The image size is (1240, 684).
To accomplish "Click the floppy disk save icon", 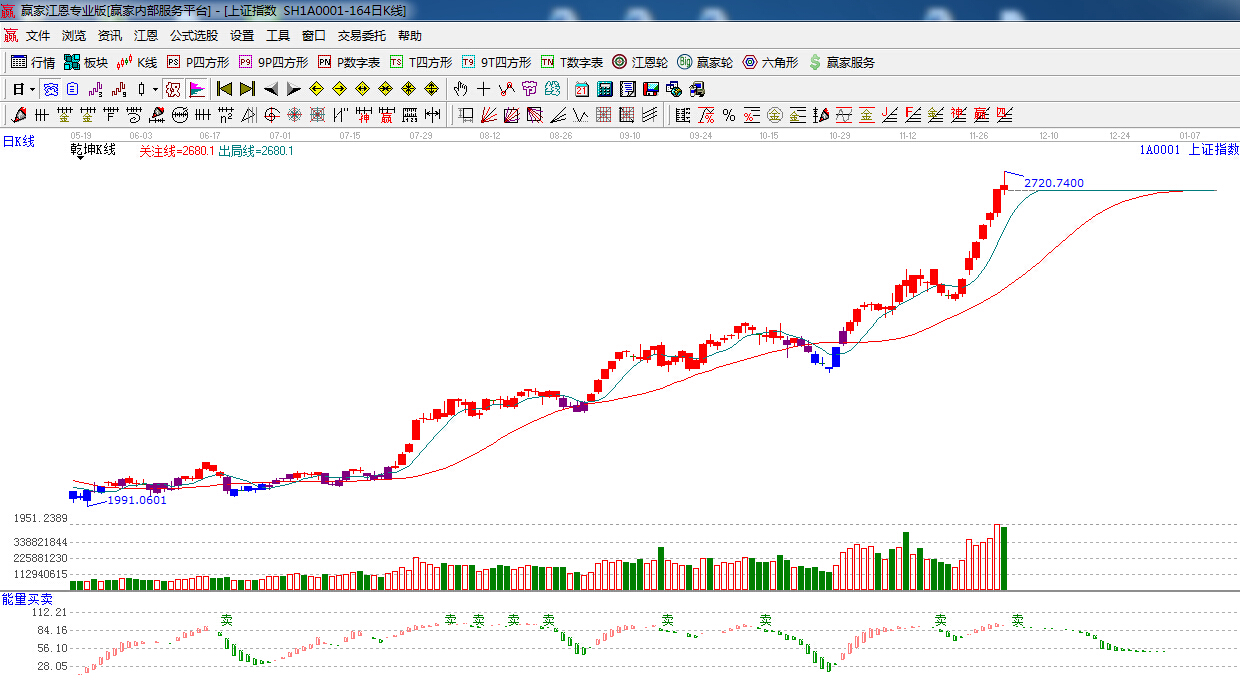I will pos(651,89).
